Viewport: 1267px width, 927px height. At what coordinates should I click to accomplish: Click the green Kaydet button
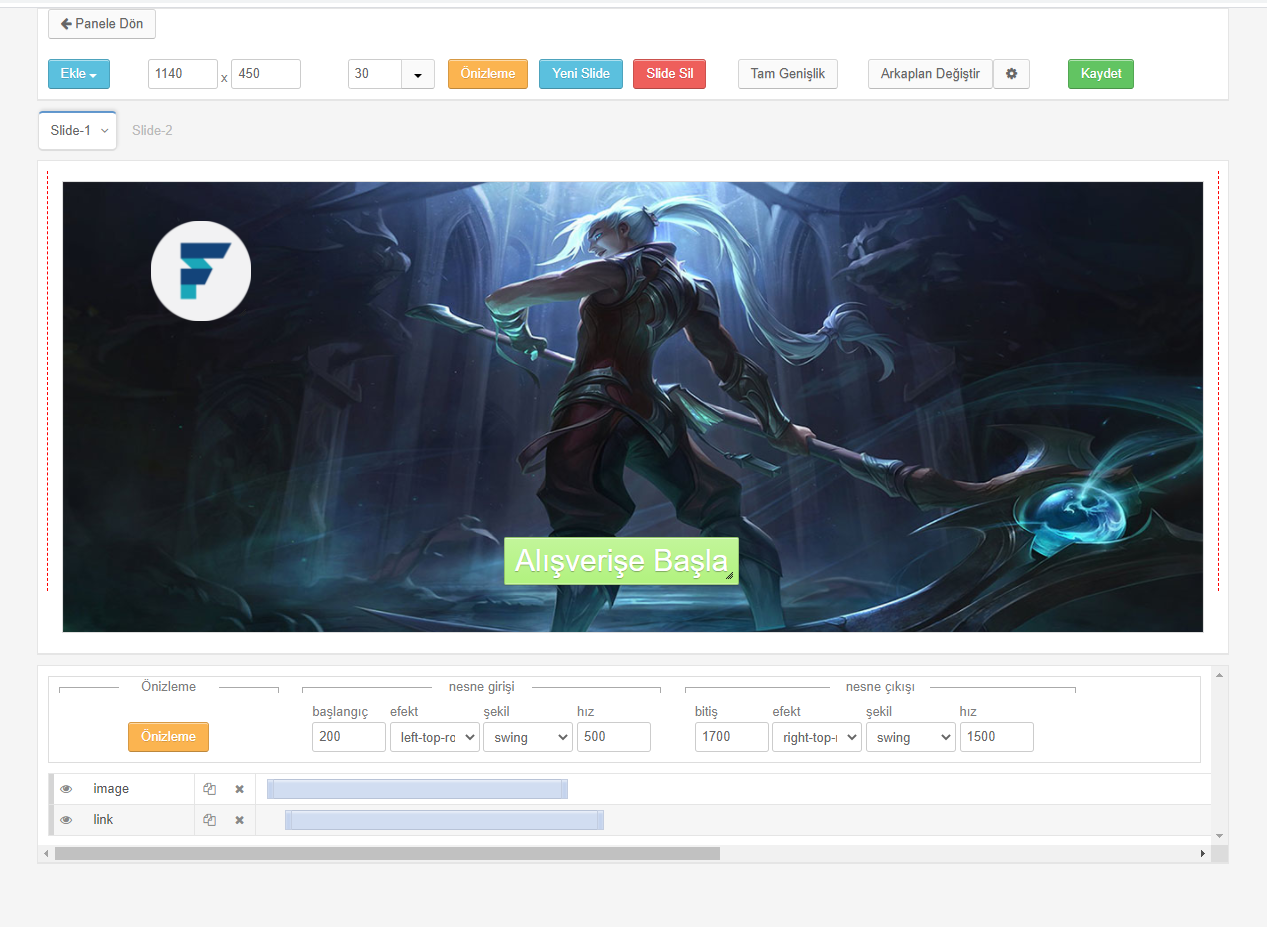click(1101, 74)
